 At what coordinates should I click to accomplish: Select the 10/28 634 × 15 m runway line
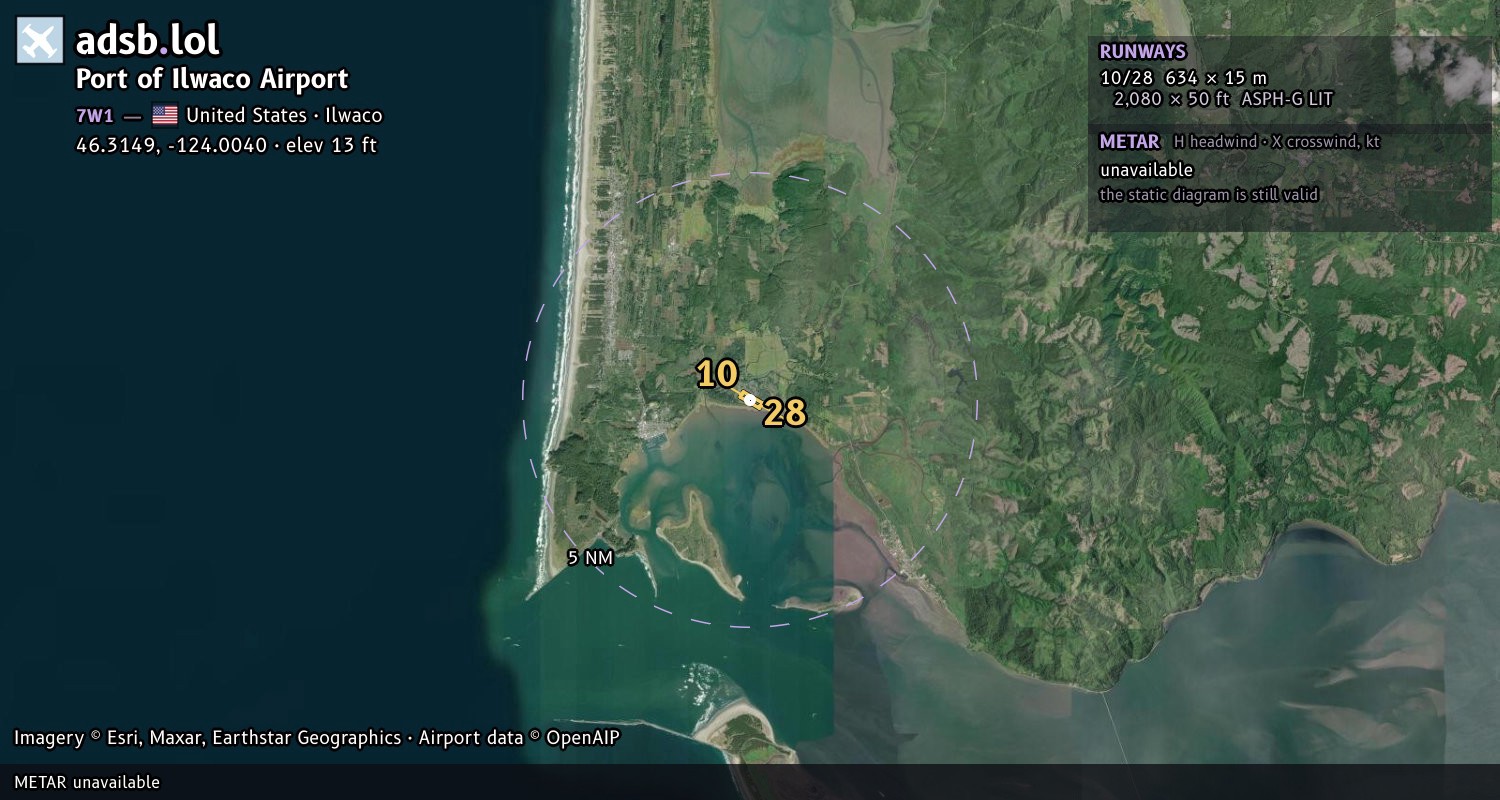coord(1184,78)
